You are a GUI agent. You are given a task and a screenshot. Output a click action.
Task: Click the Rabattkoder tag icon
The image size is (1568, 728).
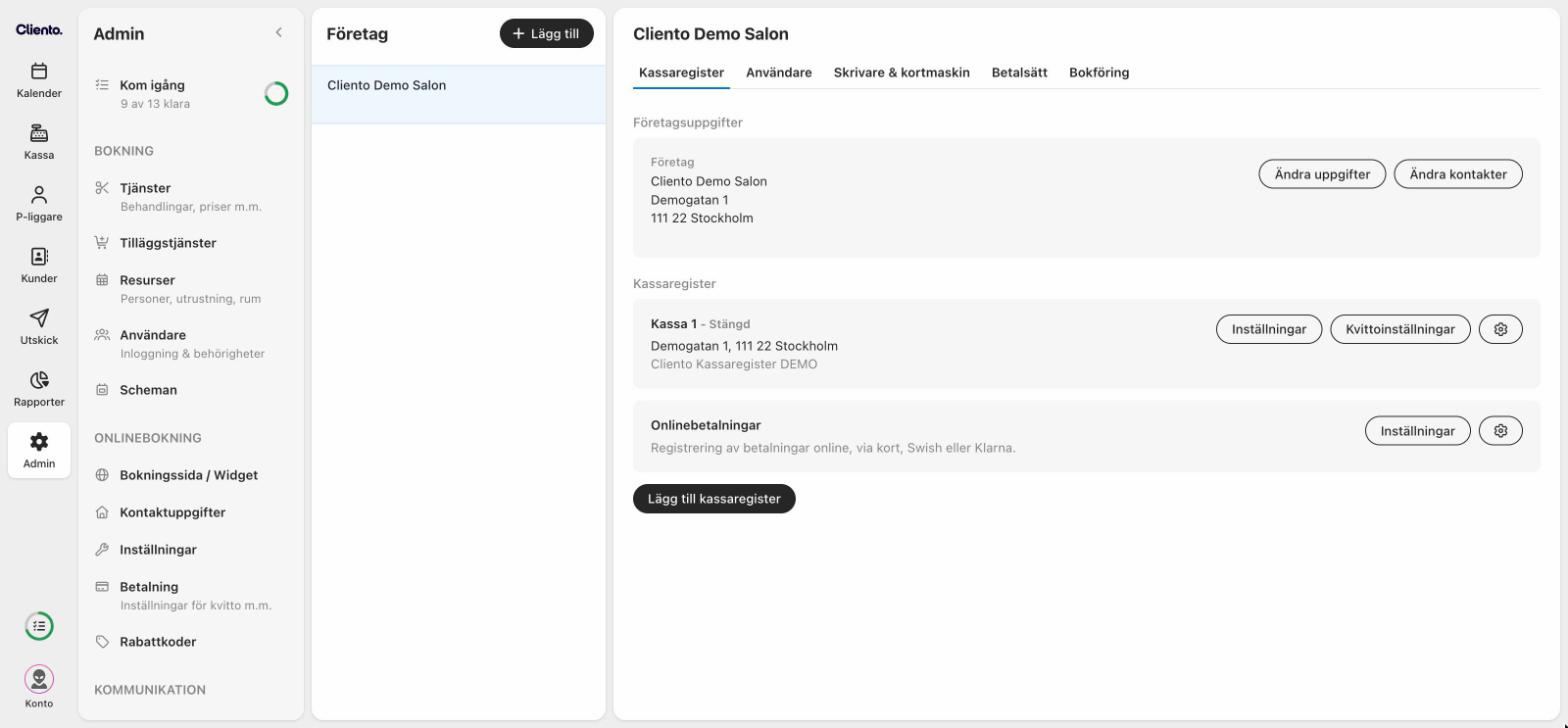102,642
